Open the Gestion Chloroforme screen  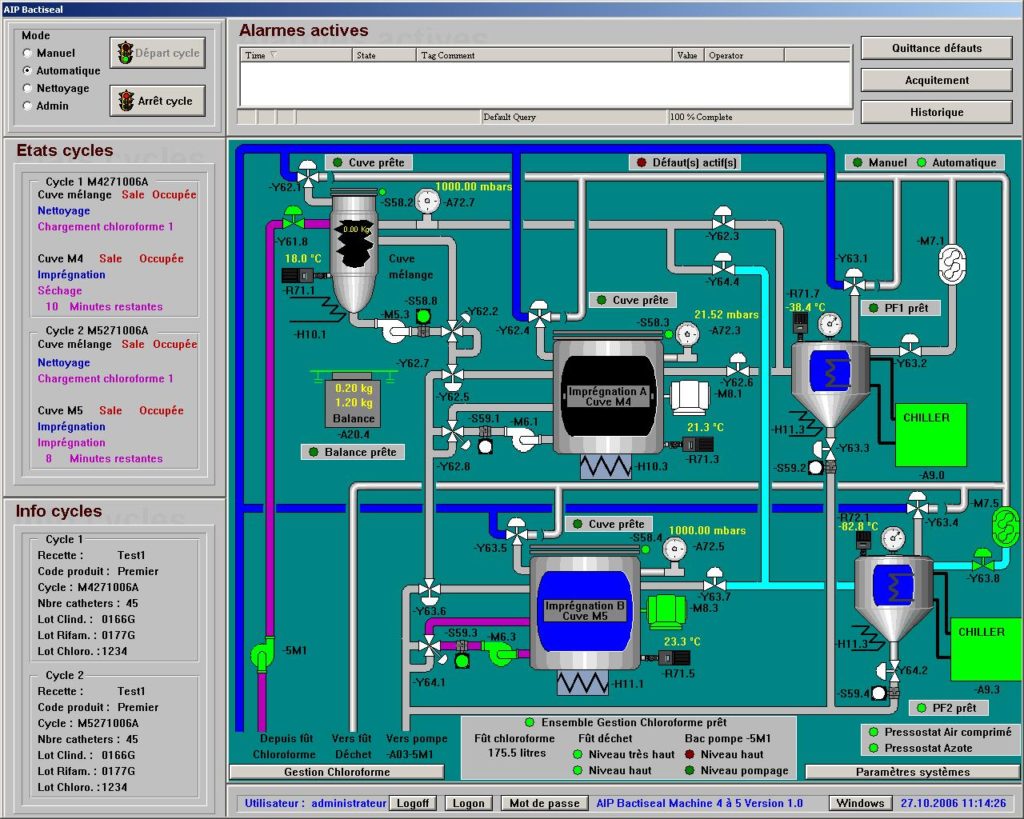[335, 771]
